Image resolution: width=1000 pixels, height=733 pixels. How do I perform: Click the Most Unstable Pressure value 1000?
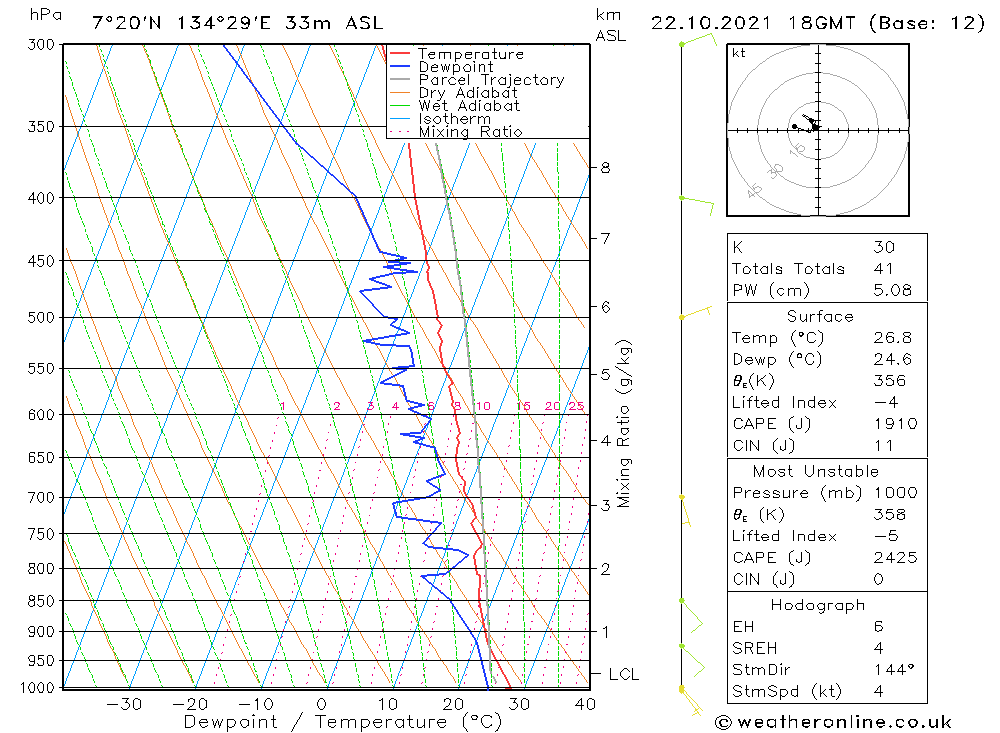(895, 492)
